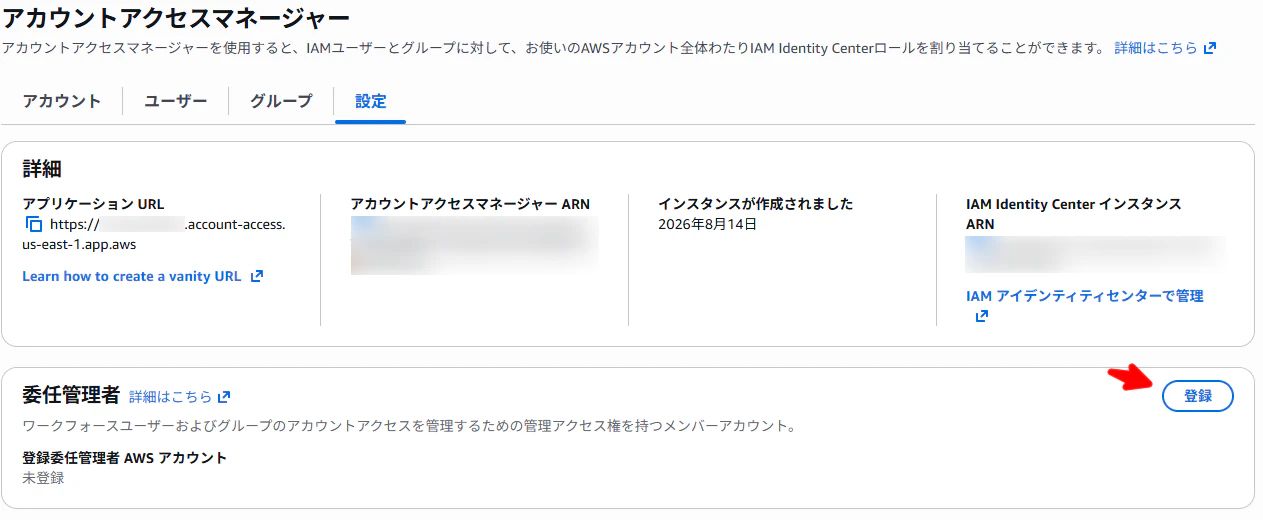
Task: Open the ユーザー tab
Action: pyautogui.click(x=176, y=101)
